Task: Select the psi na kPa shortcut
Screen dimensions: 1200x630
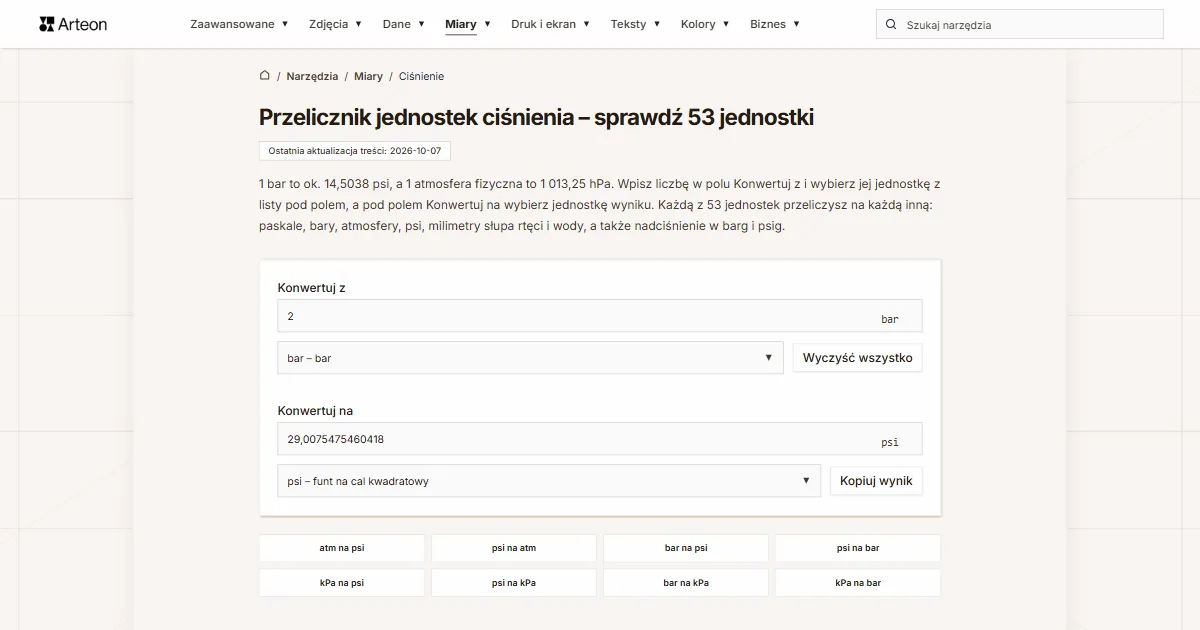Action: pos(514,583)
